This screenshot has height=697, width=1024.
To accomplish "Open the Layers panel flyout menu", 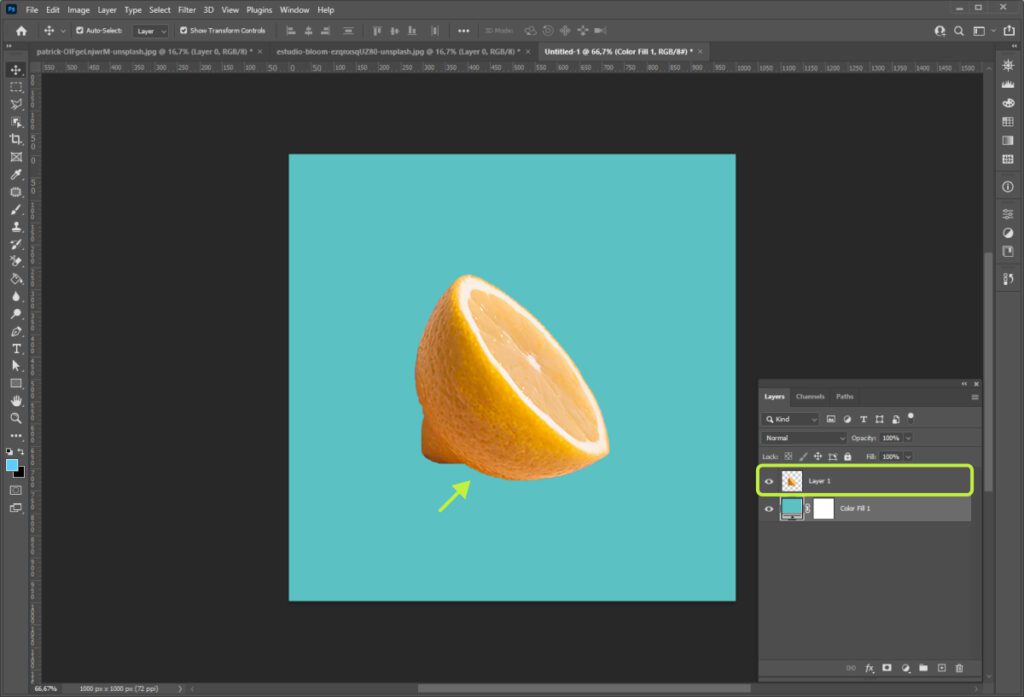I will coord(975,397).
